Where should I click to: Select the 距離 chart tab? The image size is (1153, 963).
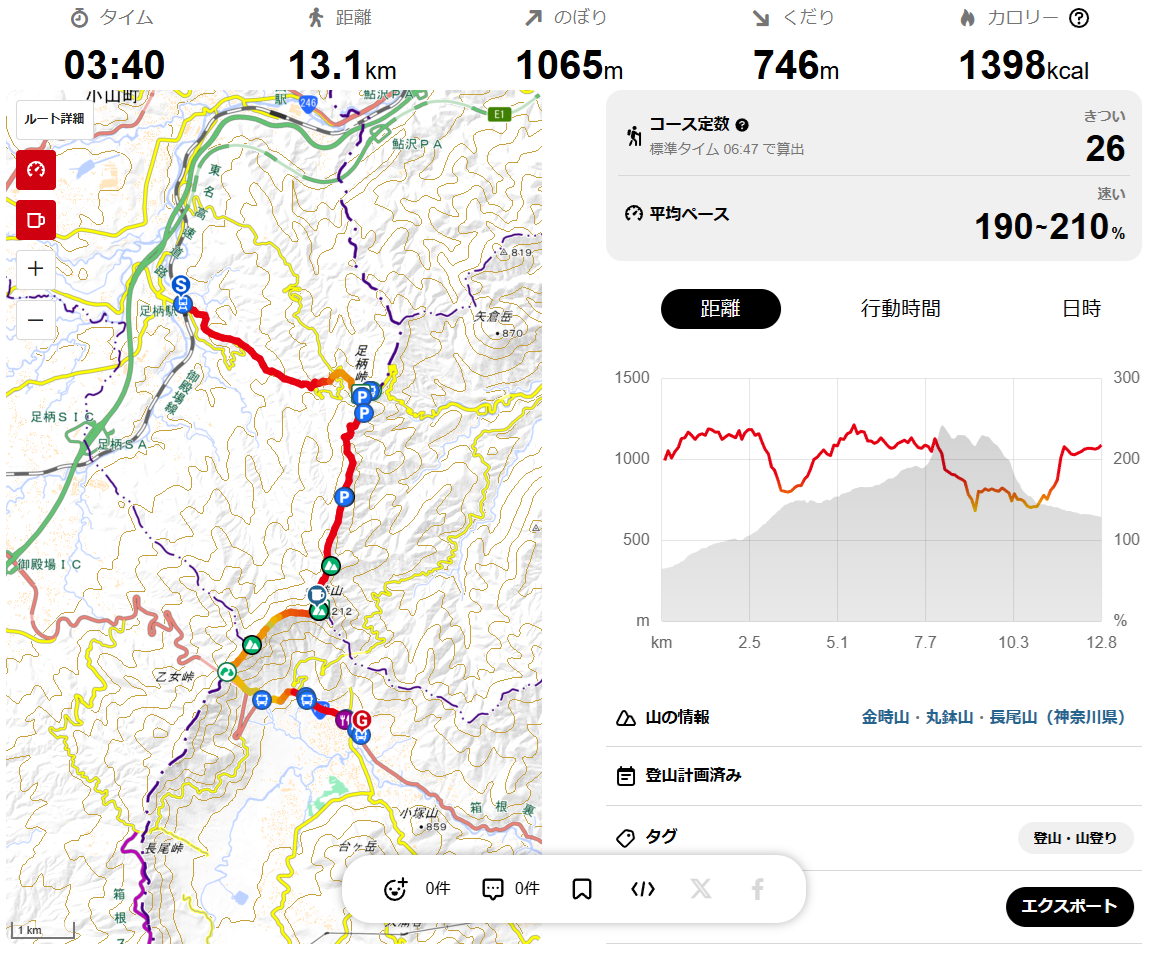click(x=721, y=309)
